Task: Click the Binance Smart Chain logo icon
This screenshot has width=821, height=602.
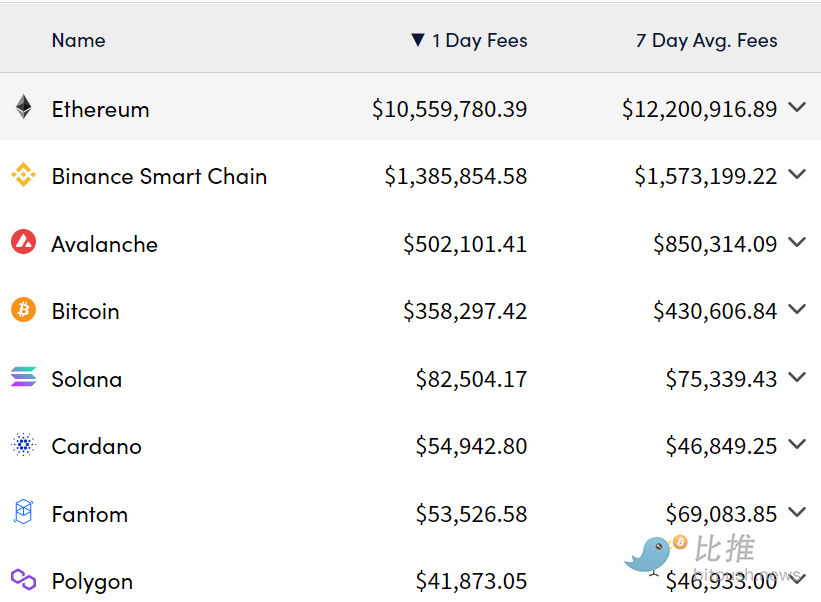Action: point(24,175)
